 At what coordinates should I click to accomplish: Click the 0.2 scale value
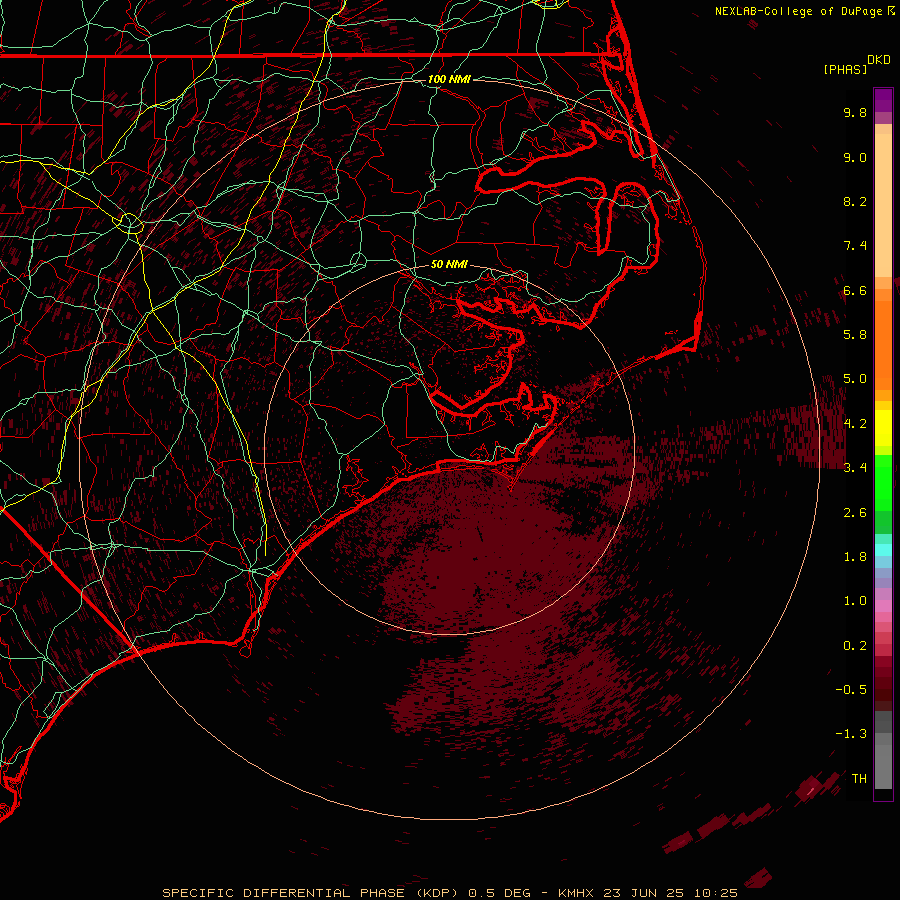(x=855, y=646)
